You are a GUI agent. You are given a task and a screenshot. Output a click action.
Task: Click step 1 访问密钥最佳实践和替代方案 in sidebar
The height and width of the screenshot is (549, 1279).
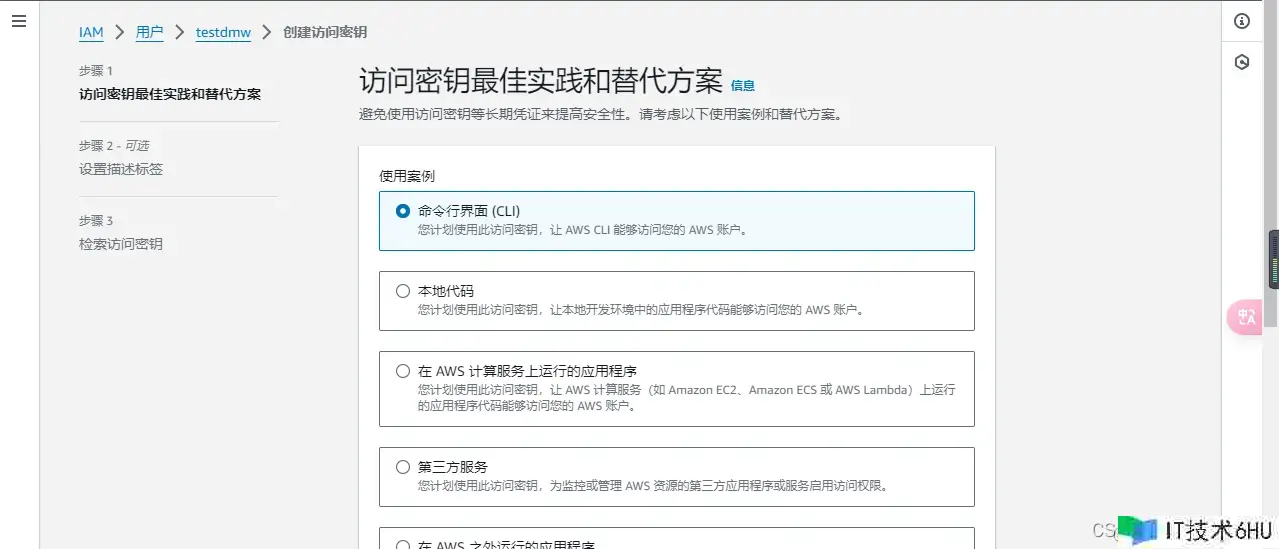pyautogui.click(x=170, y=94)
